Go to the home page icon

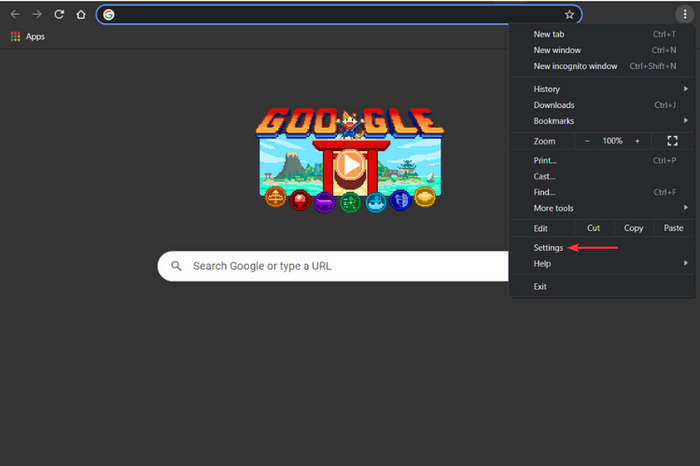(x=81, y=14)
